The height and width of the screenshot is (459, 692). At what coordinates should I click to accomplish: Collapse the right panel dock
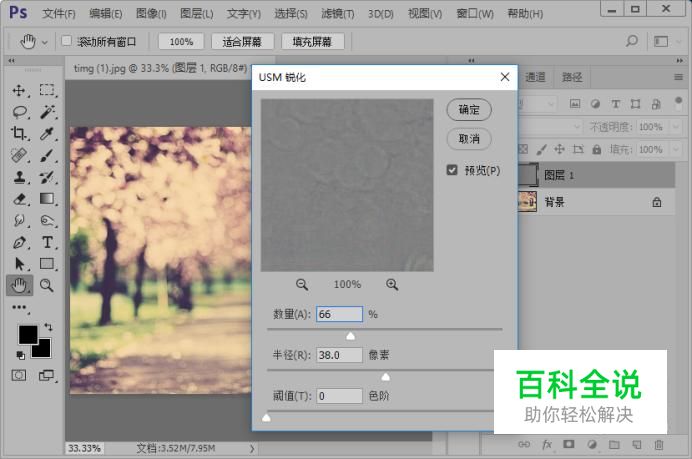(x=680, y=60)
